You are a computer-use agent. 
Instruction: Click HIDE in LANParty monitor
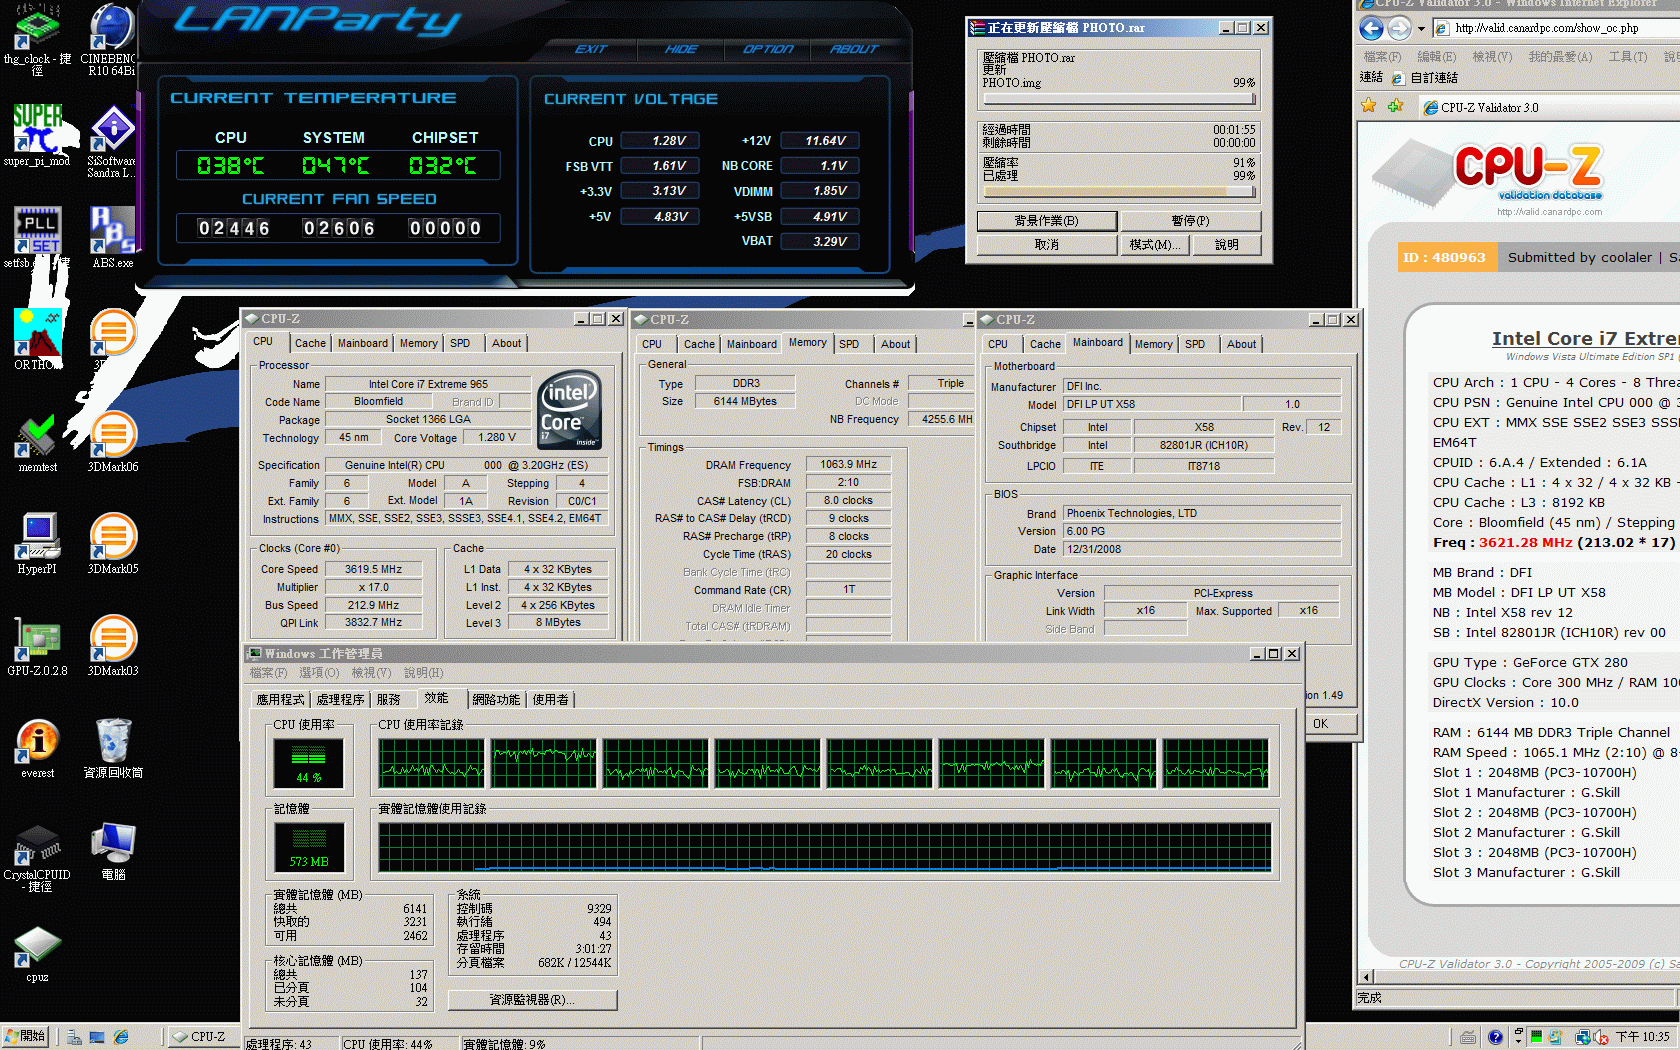pyautogui.click(x=681, y=49)
